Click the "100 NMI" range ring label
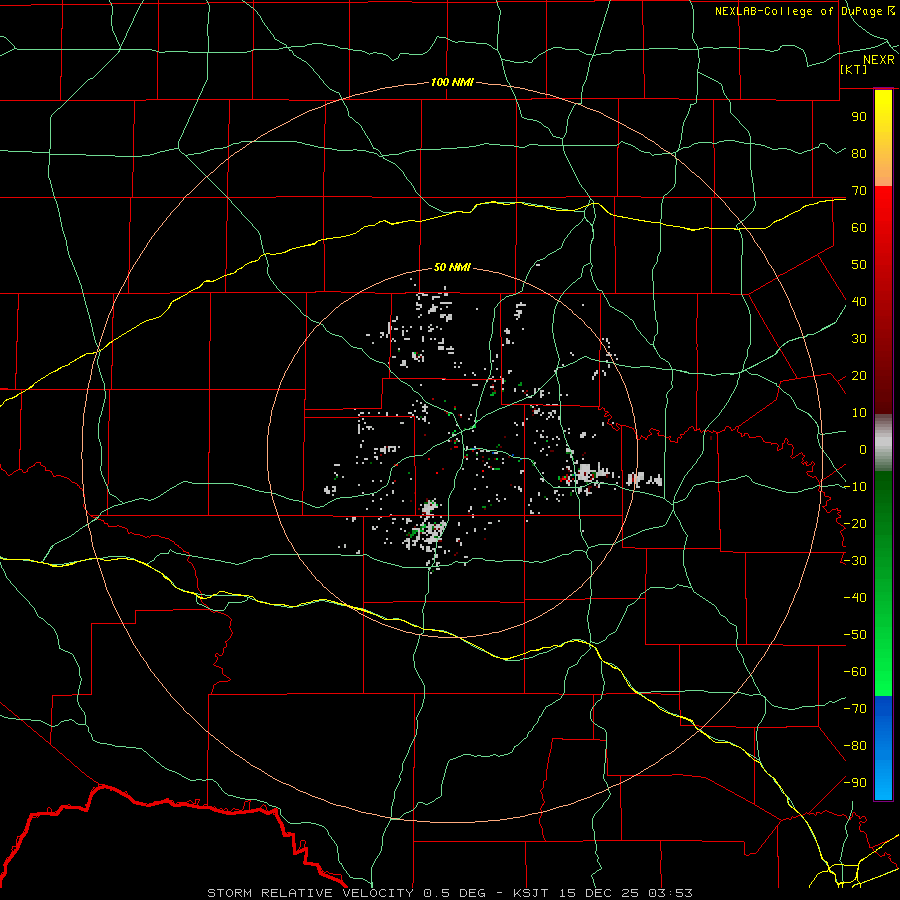The height and width of the screenshot is (900, 900). [x=452, y=83]
